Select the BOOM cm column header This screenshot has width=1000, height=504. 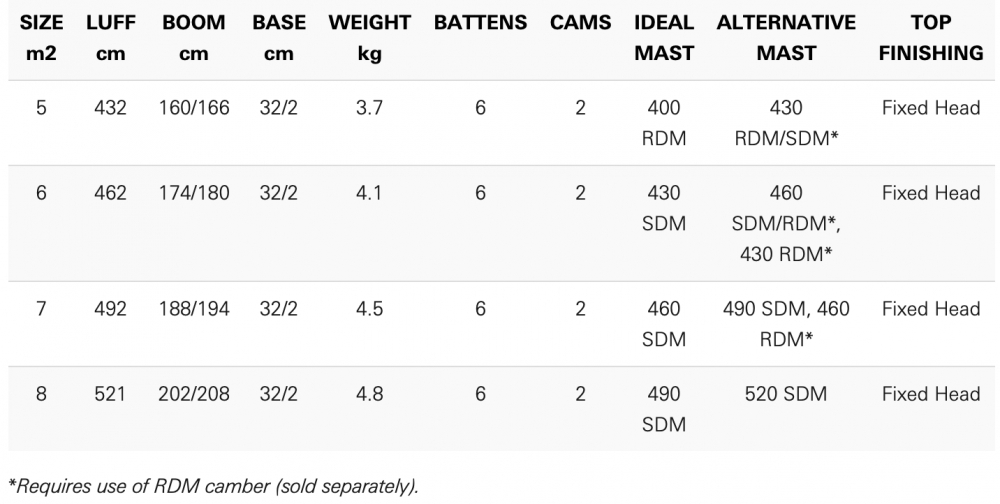tap(194, 38)
